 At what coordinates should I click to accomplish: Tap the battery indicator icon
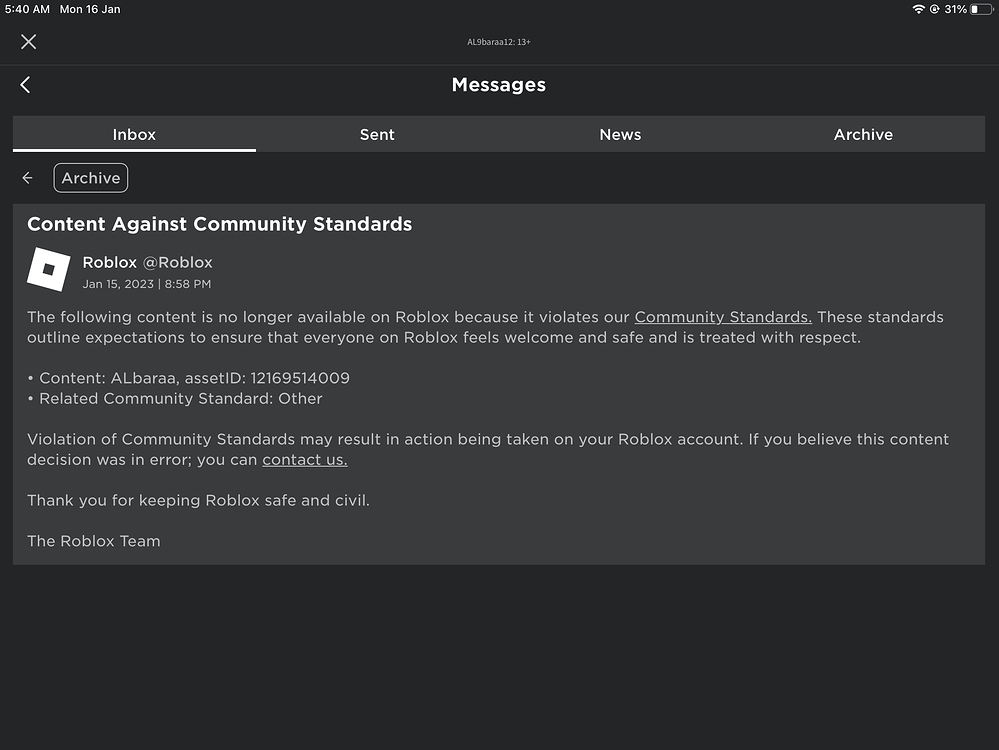coord(981,9)
